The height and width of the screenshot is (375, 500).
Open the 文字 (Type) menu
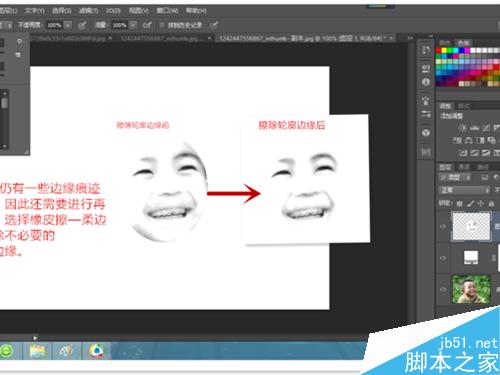(35, 11)
